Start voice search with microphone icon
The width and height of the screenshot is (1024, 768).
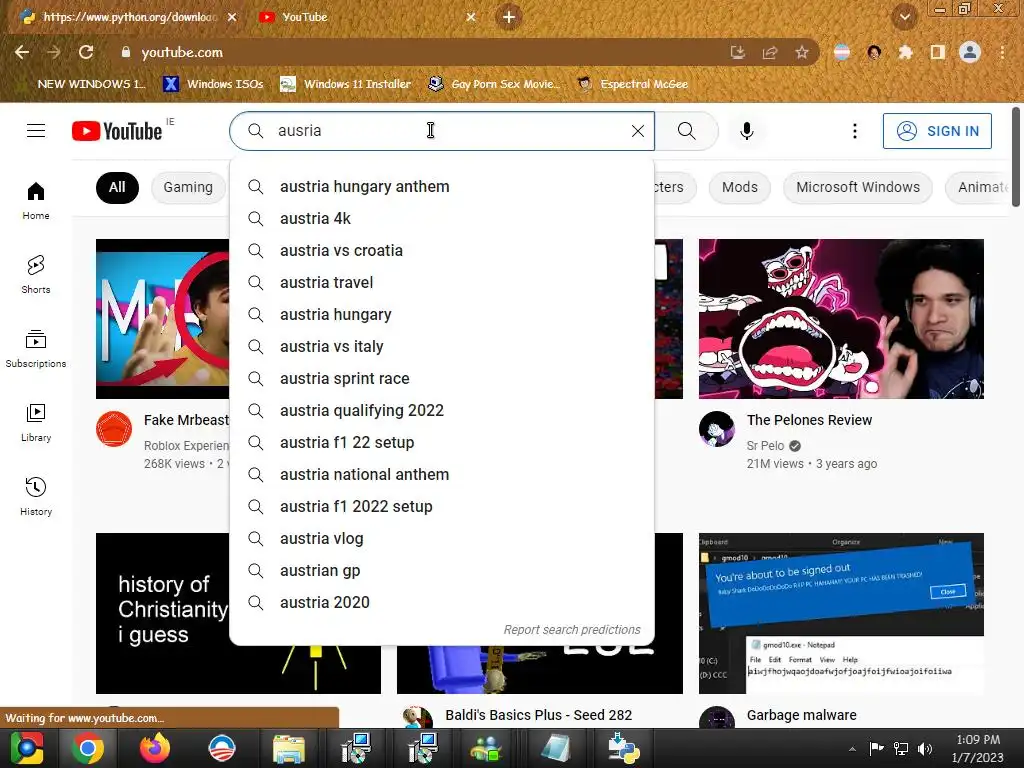pos(746,131)
